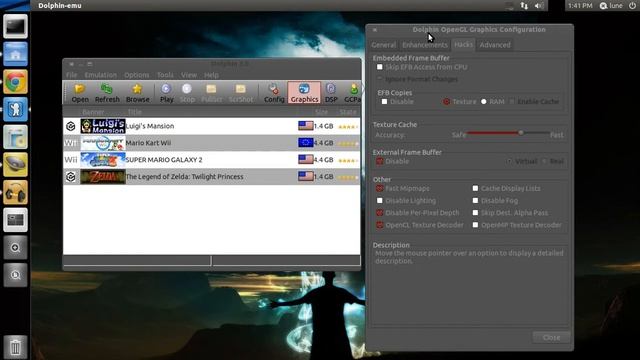Viewport: 640px width, 360px height.
Task: Open the terminal icon at top of launcher
Action: click(x=16, y=27)
